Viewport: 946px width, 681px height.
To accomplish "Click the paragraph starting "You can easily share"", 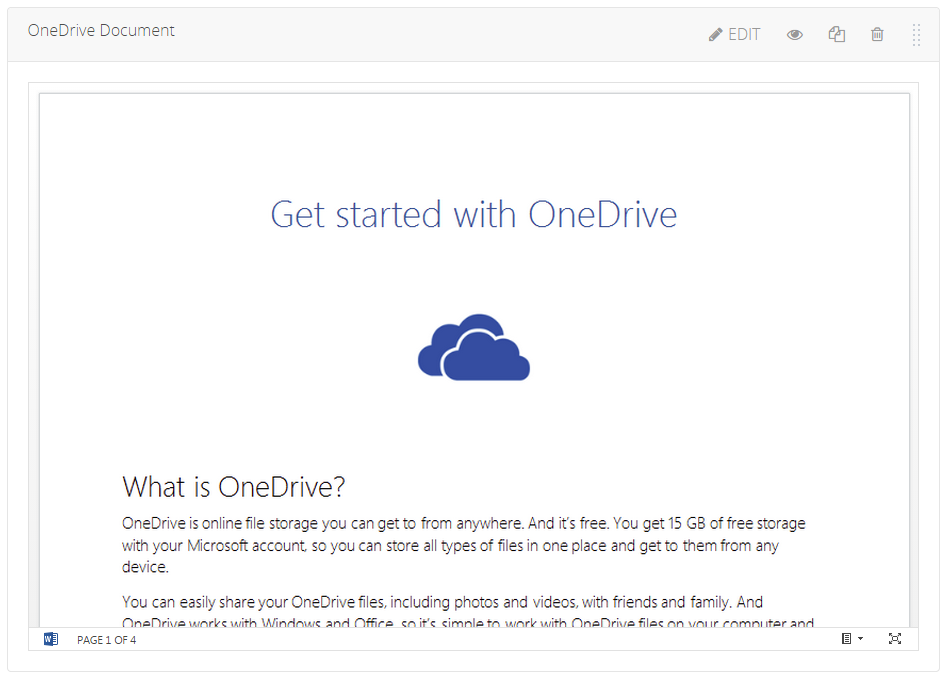I will pyautogui.click(x=468, y=612).
